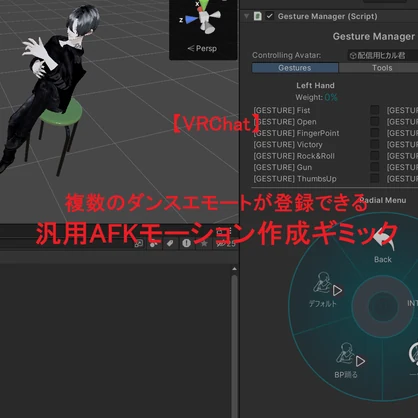
Task: Enable left hand Fist gesture checkbox
Action: pyautogui.click(x=375, y=110)
